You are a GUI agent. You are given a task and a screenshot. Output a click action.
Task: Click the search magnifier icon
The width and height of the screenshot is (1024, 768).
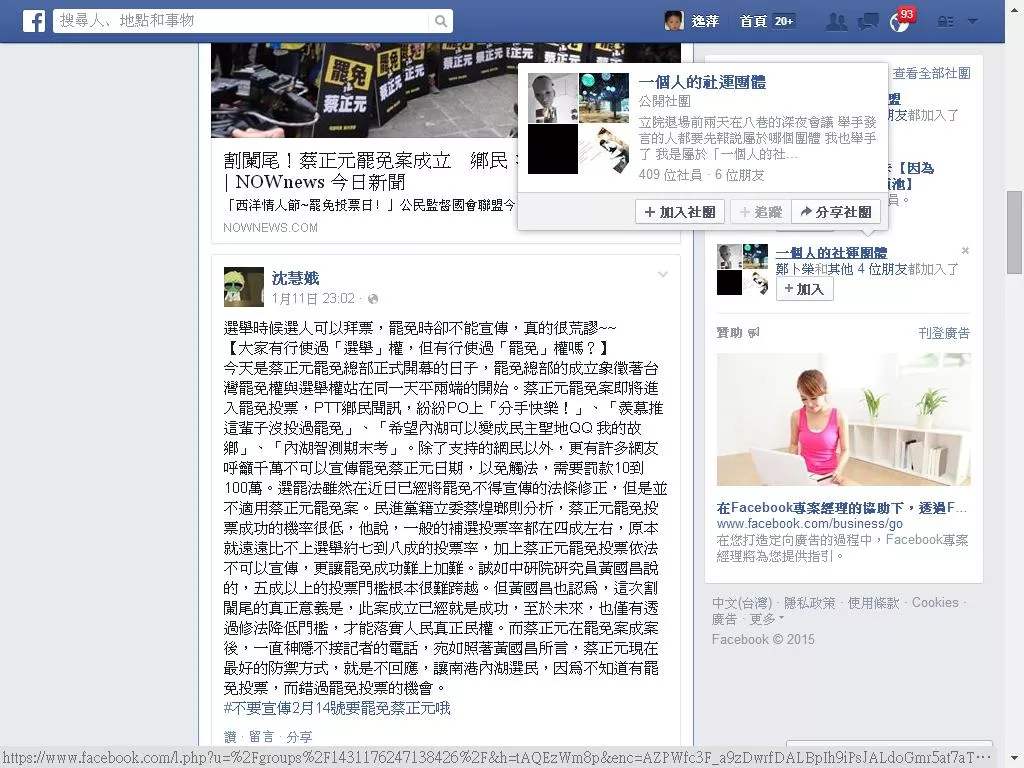click(441, 21)
